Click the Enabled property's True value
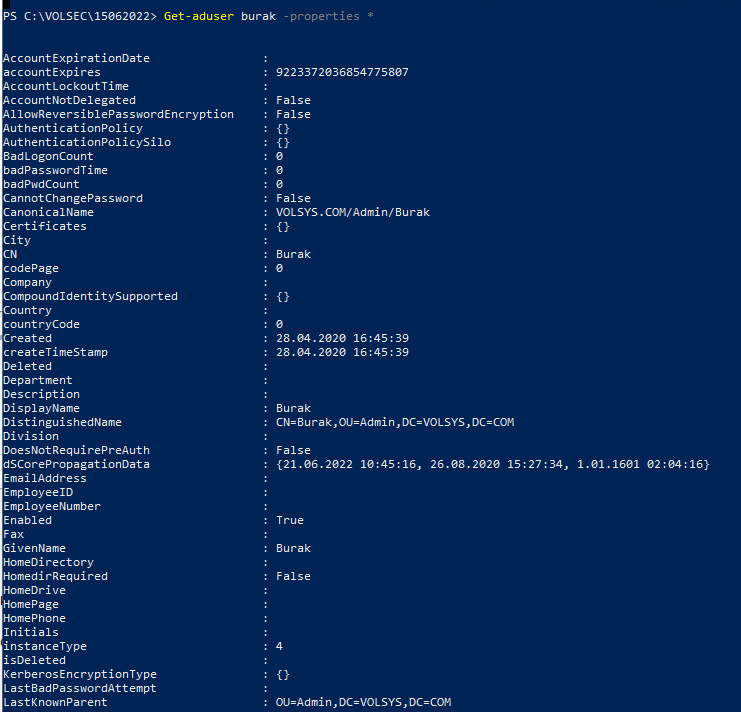 [290, 520]
